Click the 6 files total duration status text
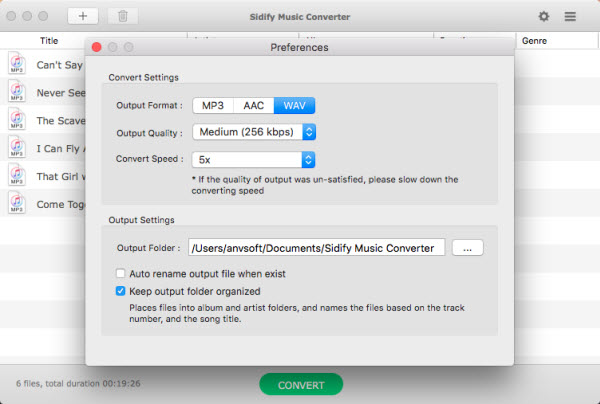The image size is (600, 404). pyautogui.click(x=78, y=383)
